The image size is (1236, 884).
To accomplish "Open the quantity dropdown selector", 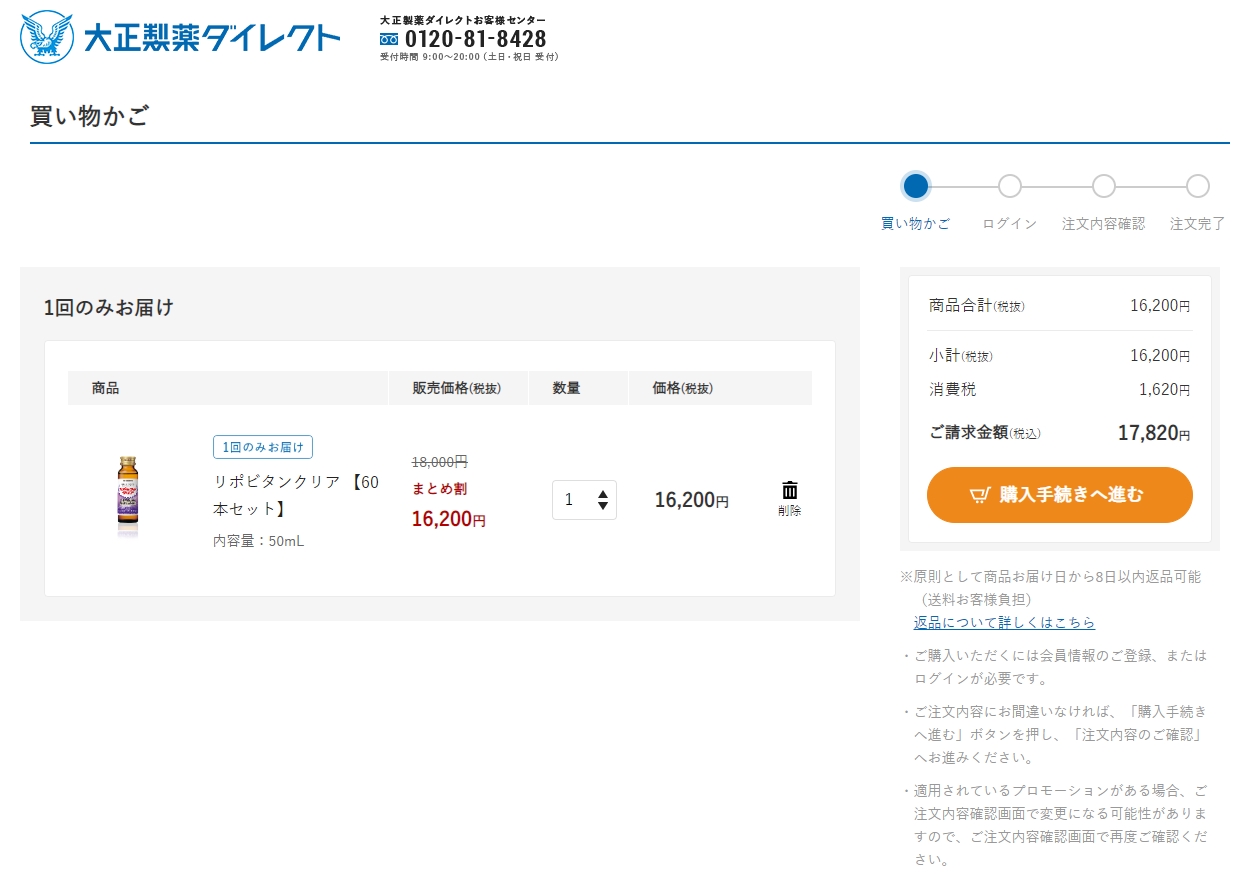I will pyautogui.click(x=584, y=500).
